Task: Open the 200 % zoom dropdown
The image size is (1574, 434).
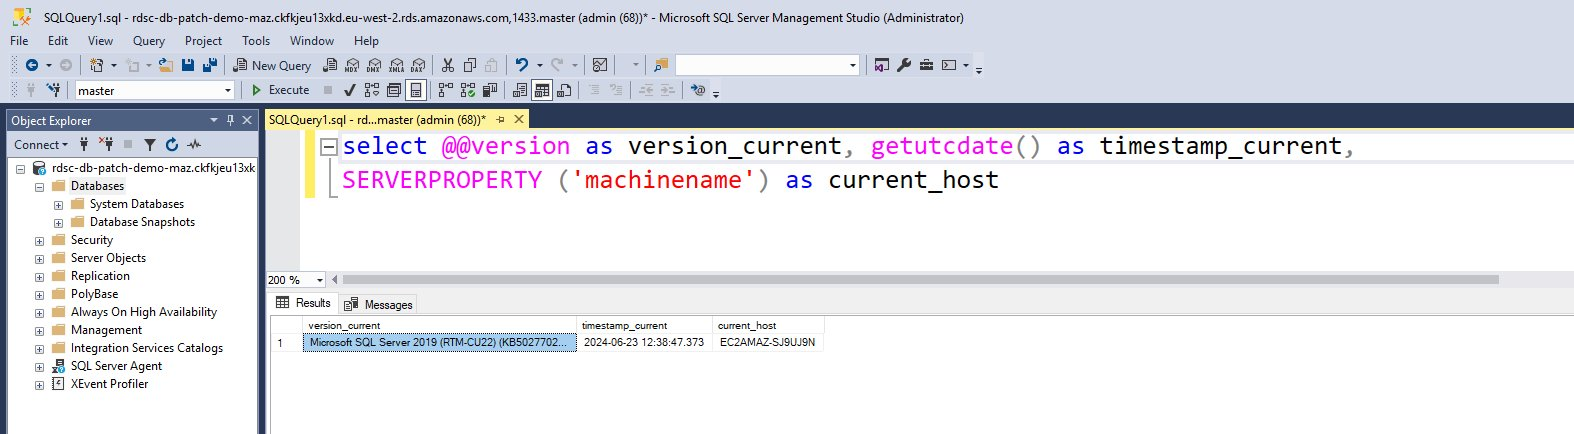Action: point(320,280)
